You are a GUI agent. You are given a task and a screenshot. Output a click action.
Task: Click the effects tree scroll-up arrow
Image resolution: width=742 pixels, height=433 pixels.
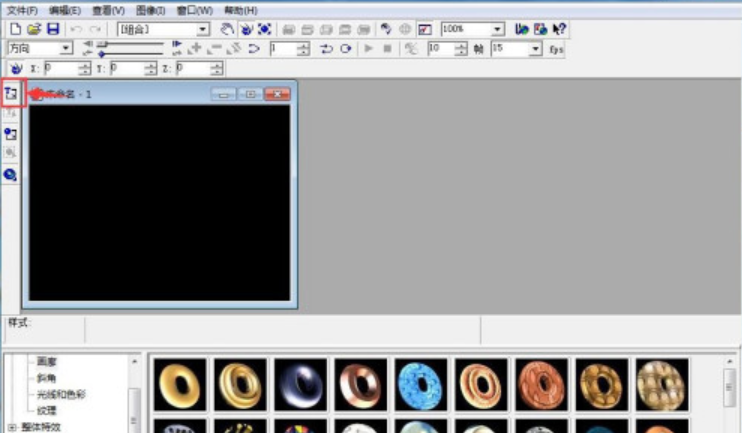134,362
